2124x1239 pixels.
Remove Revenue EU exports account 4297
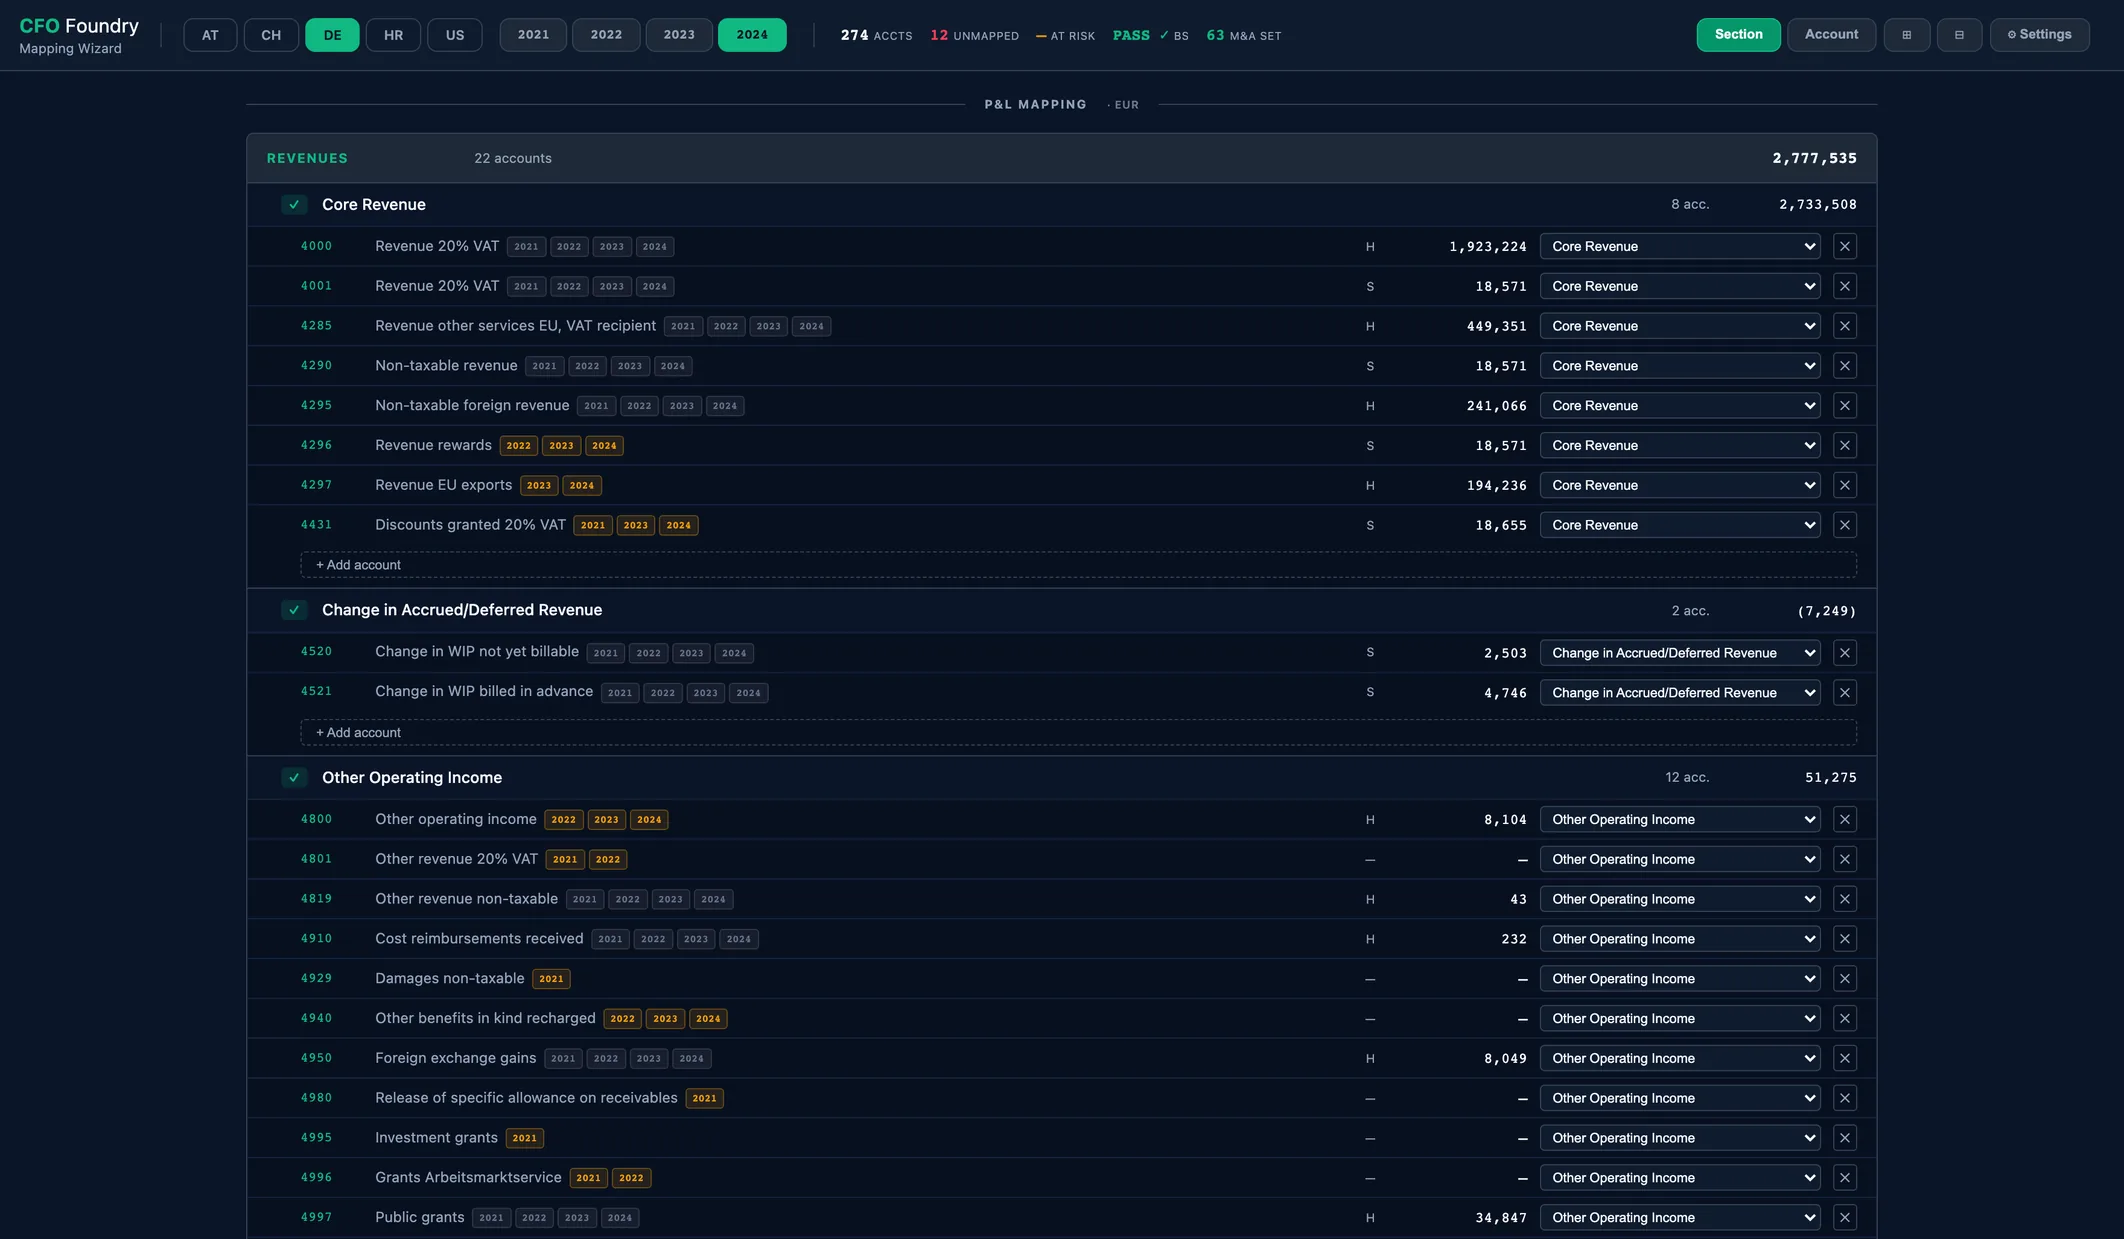[1845, 485]
